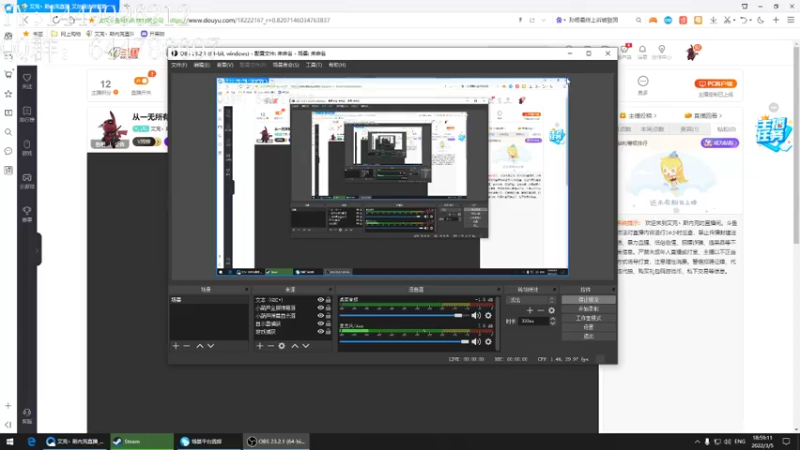Open Douyu user avatar at top right

(x=692, y=52)
